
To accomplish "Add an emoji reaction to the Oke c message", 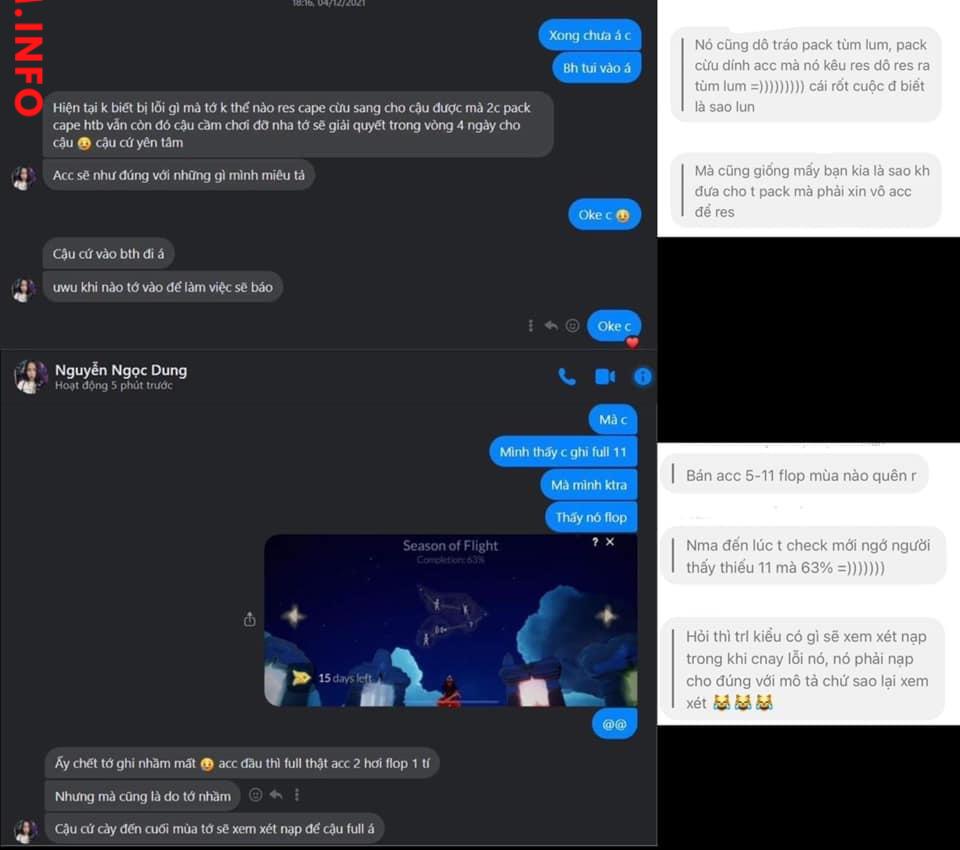I will 572,326.
